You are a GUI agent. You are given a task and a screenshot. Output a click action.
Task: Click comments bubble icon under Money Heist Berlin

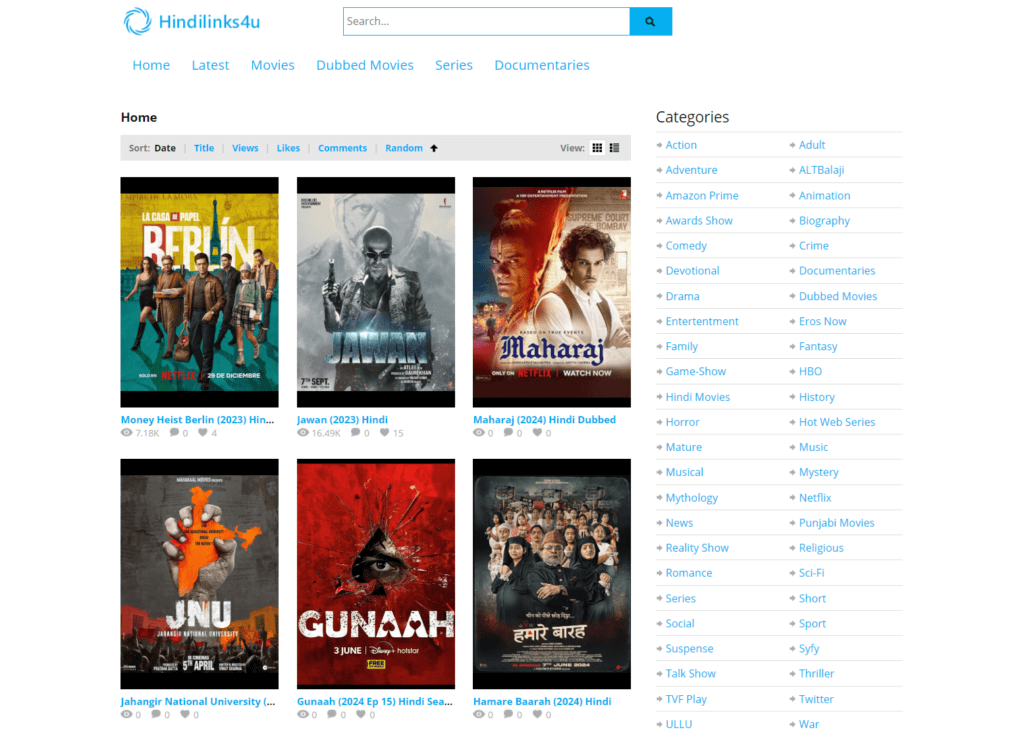coord(175,433)
